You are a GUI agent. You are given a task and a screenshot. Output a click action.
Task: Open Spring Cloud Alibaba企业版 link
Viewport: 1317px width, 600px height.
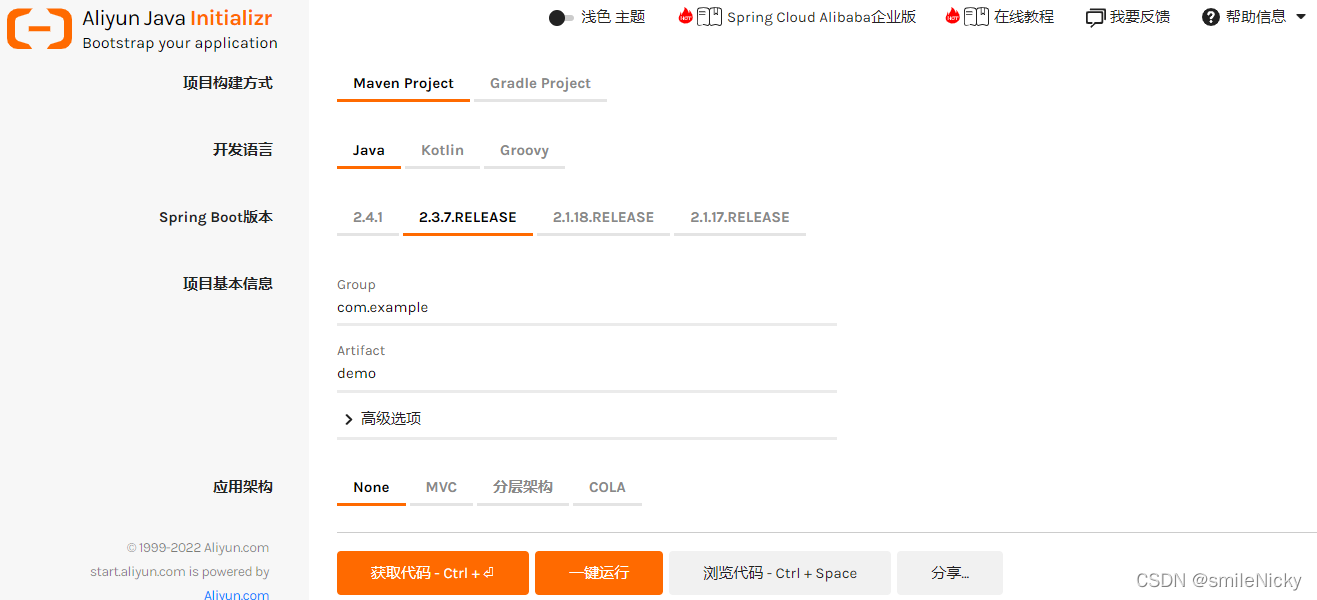click(x=821, y=17)
